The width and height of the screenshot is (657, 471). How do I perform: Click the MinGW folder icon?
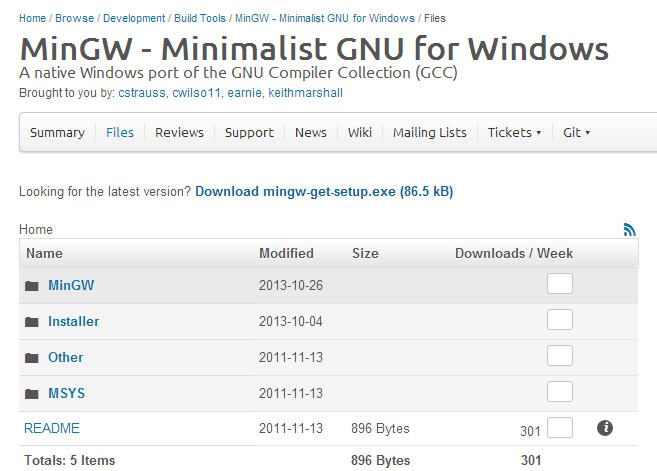(32, 286)
